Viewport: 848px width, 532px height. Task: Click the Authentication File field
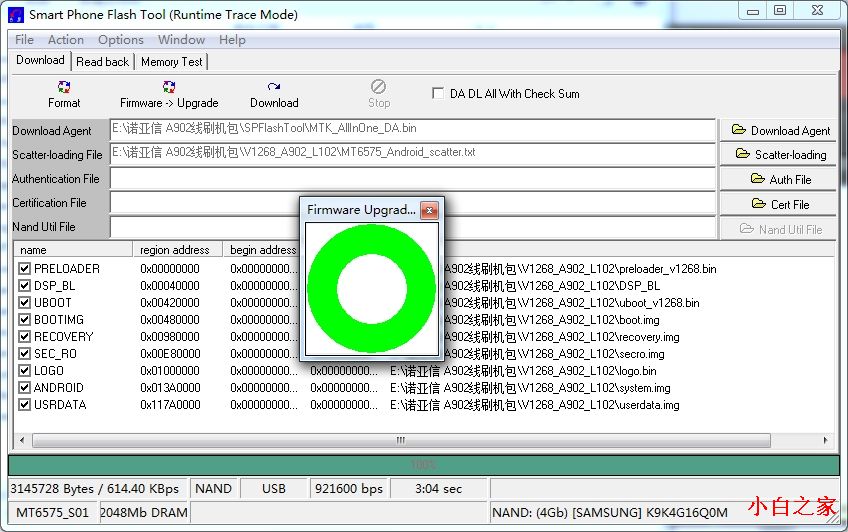pyautogui.click(x=413, y=178)
